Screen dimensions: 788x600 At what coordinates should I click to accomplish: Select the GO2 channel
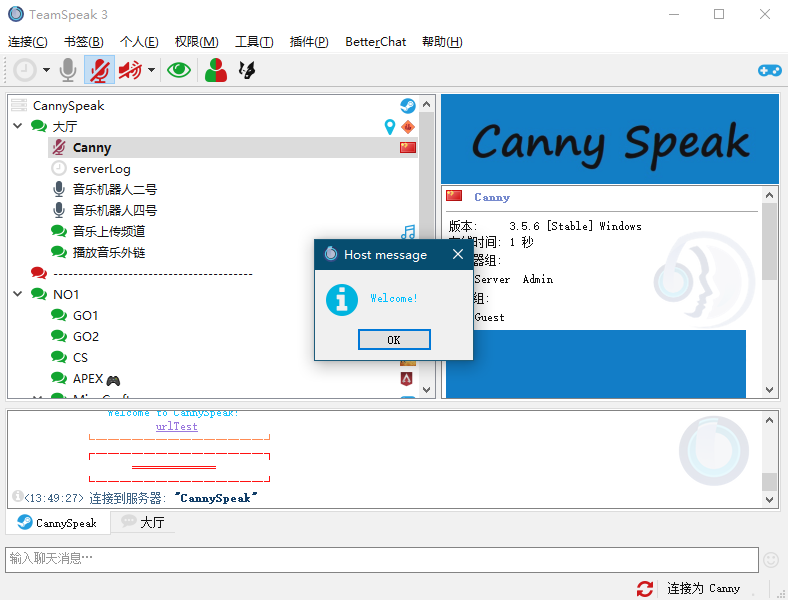[x=86, y=337]
